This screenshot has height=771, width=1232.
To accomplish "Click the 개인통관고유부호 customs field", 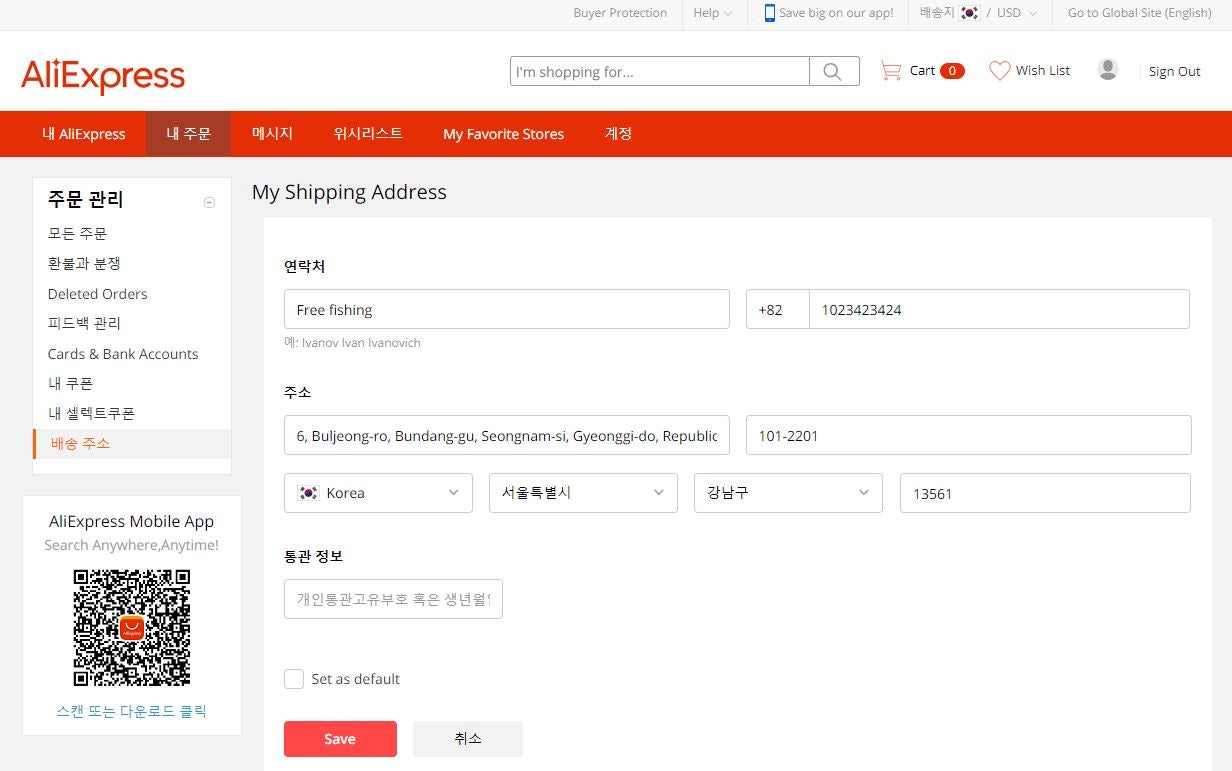I will click(393, 599).
